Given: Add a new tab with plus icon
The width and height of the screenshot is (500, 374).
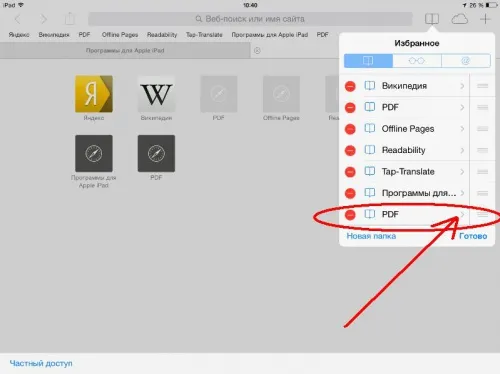Looking at the screenshot, I should (x=485, y=19).
